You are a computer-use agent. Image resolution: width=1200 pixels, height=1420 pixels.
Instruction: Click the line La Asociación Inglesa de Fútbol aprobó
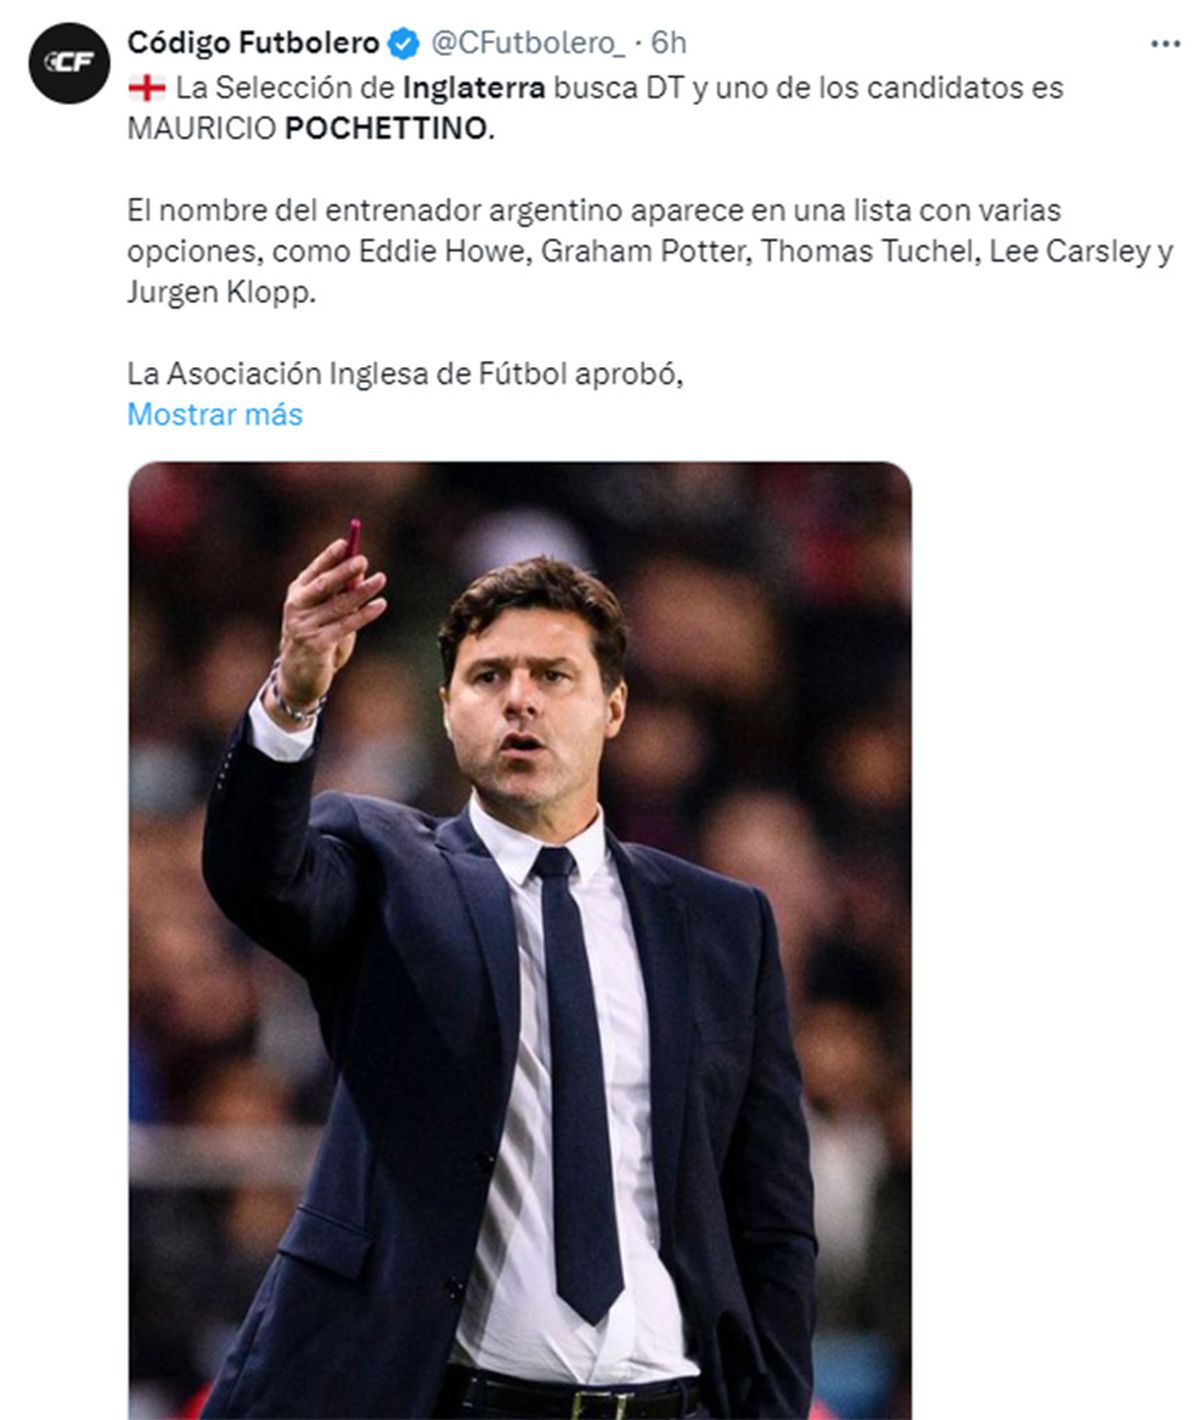(x=405, y=374)
